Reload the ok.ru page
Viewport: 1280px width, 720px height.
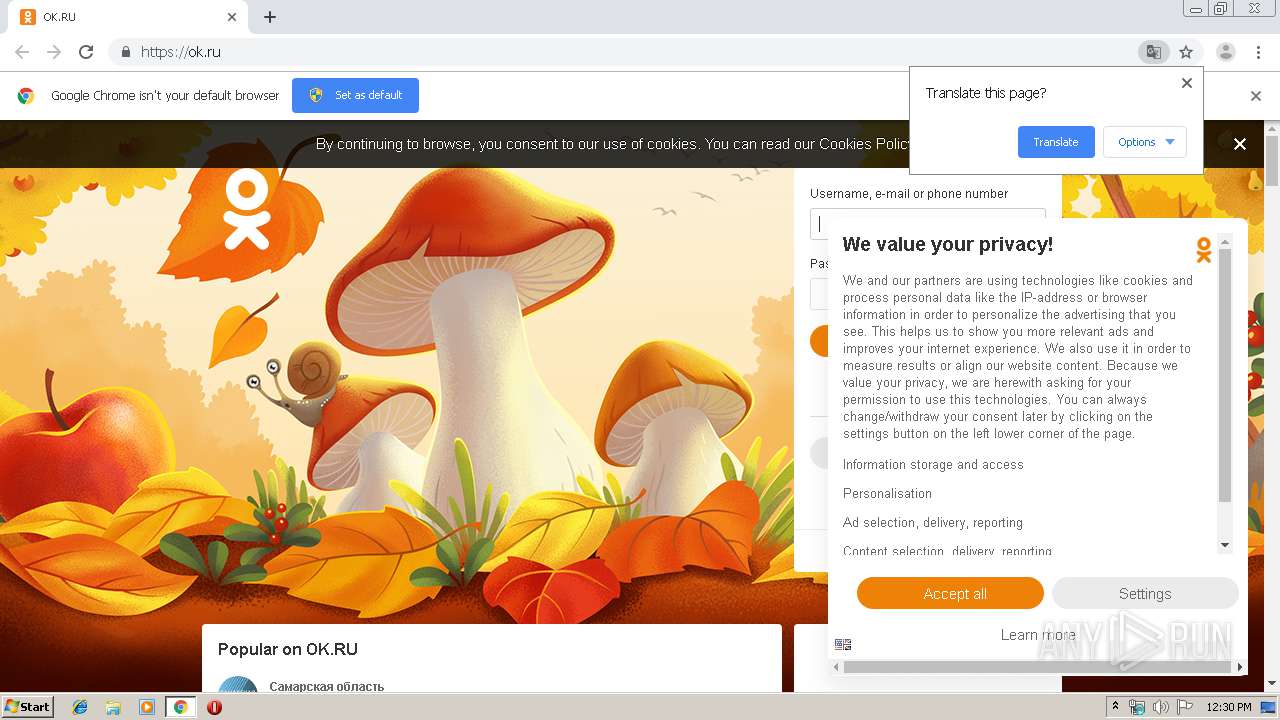[x=86, y=52]
